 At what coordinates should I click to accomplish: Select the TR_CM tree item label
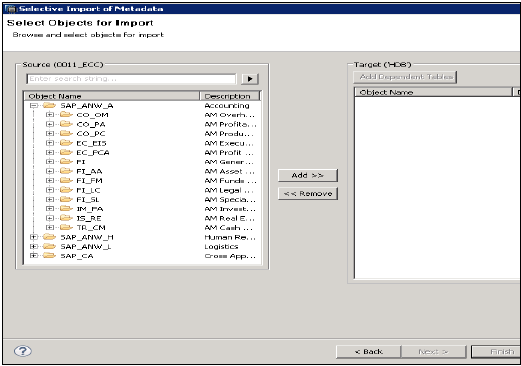pyautogui.click(x=91, y=228)
